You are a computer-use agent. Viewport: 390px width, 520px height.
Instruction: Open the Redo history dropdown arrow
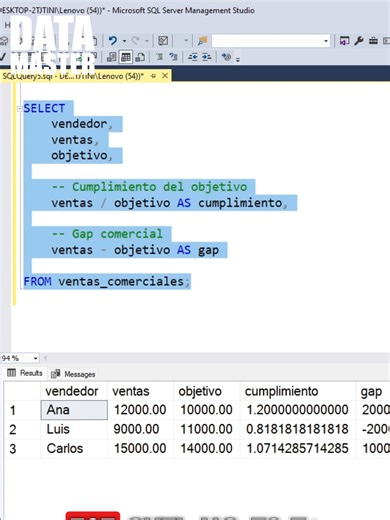147,41
